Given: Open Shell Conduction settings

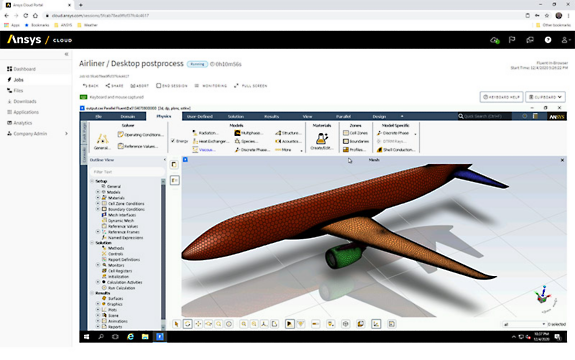Looking at the screenshot, I should (x=396, y=150).
